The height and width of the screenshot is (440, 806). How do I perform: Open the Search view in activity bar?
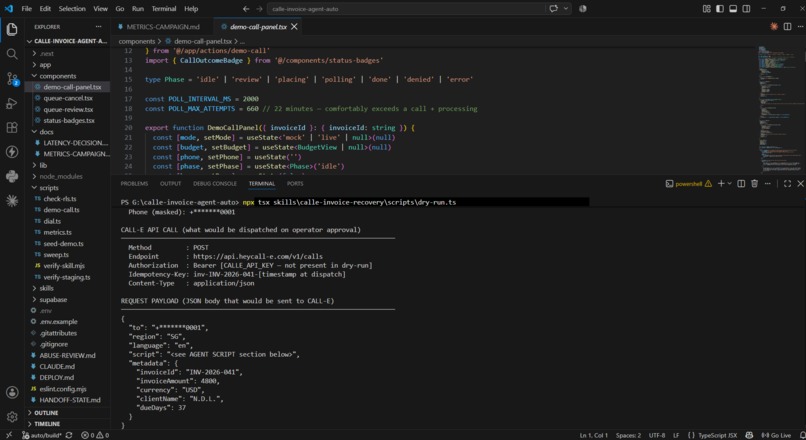(12, 54)
